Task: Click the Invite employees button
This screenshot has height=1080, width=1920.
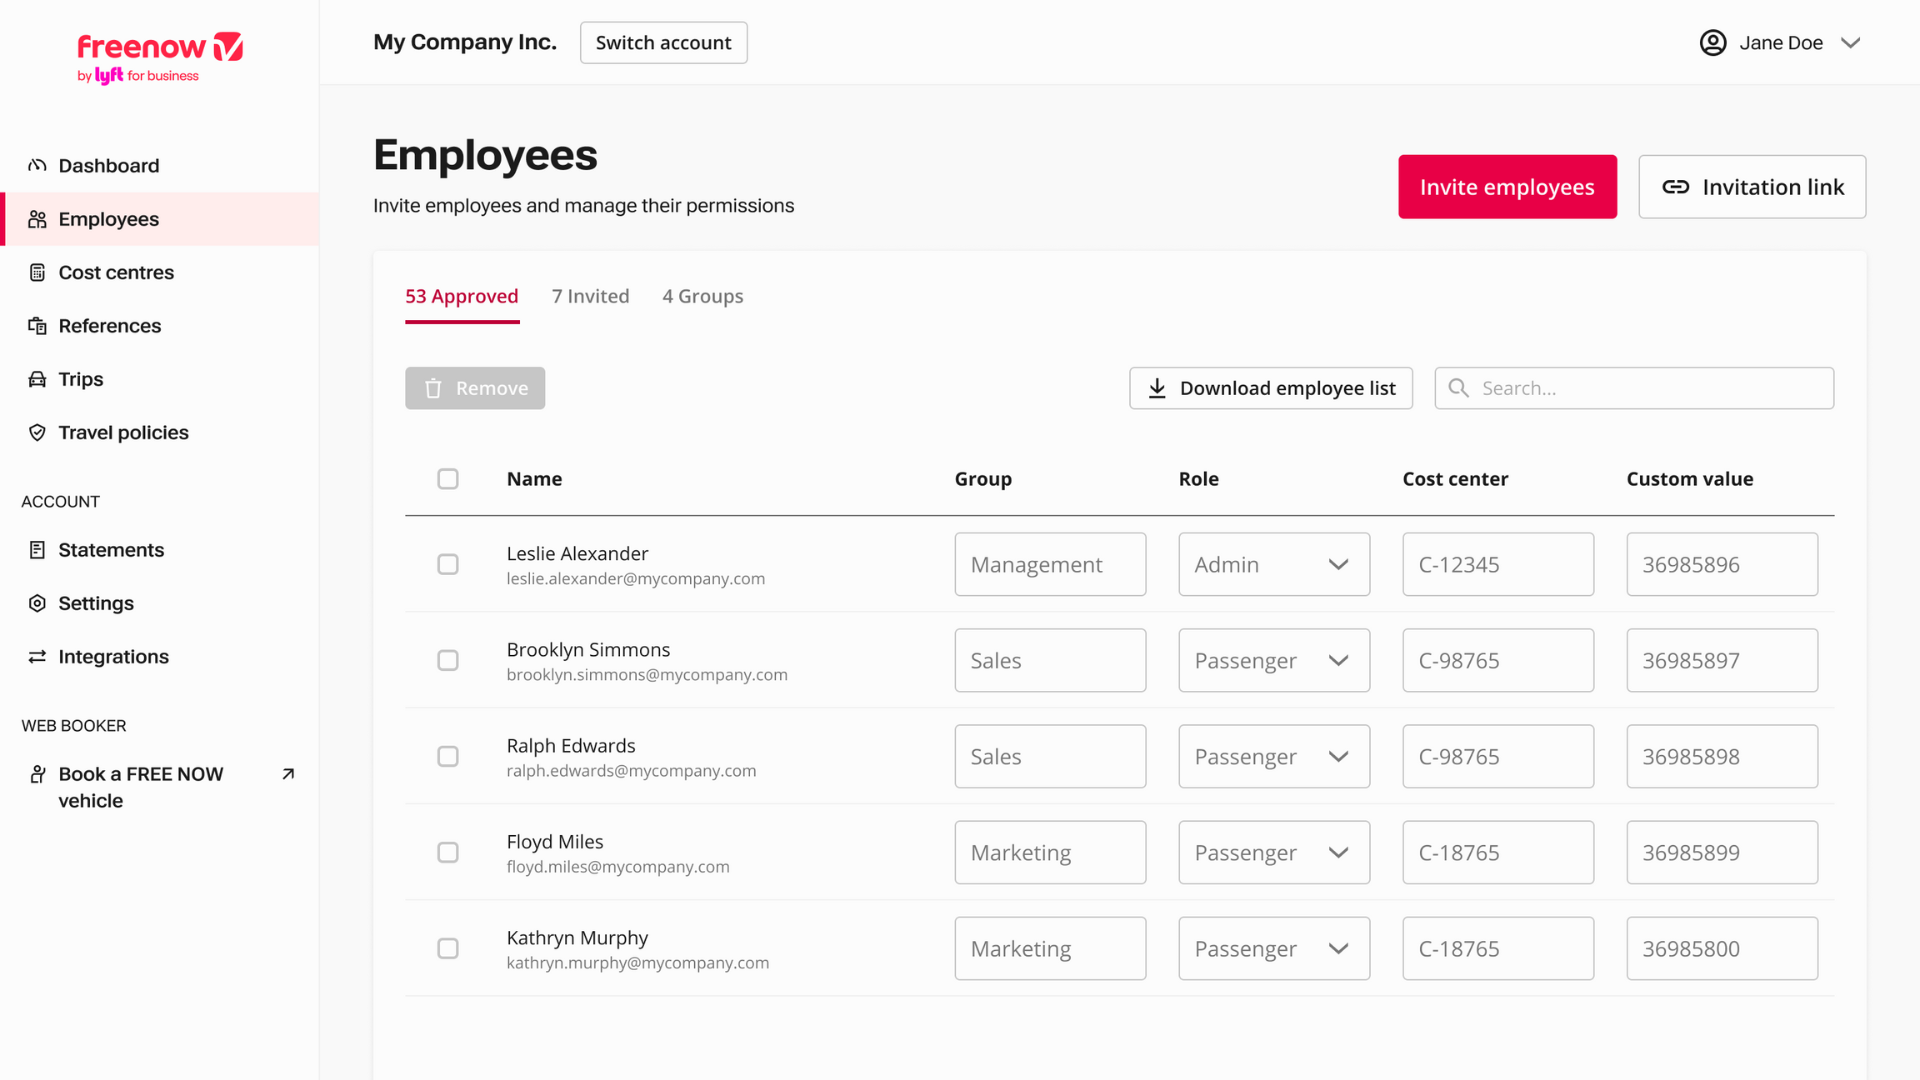Action: 1506,187
